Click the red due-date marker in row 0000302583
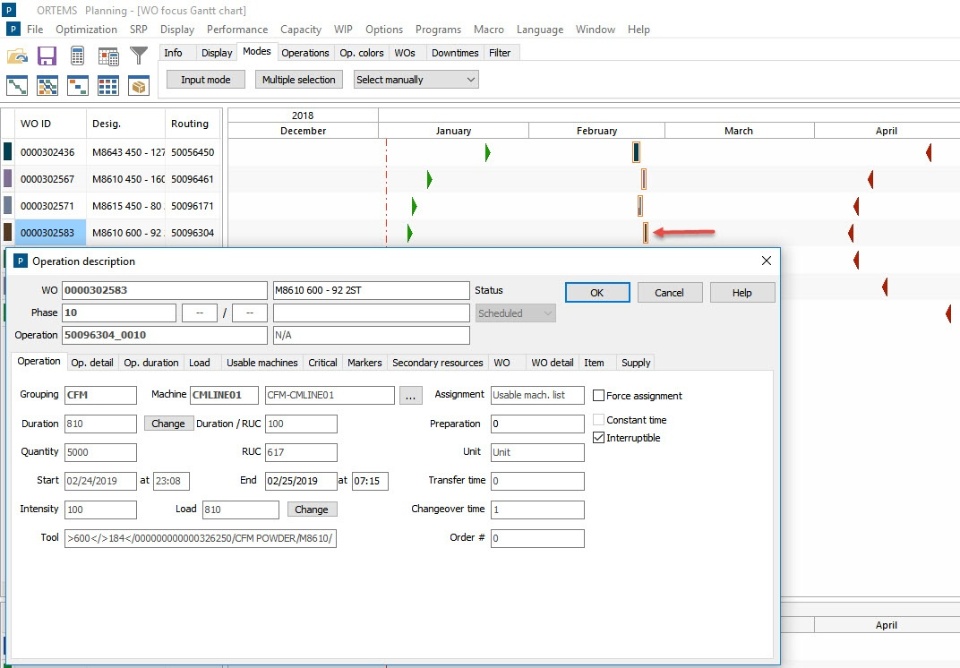 [850, 233]
